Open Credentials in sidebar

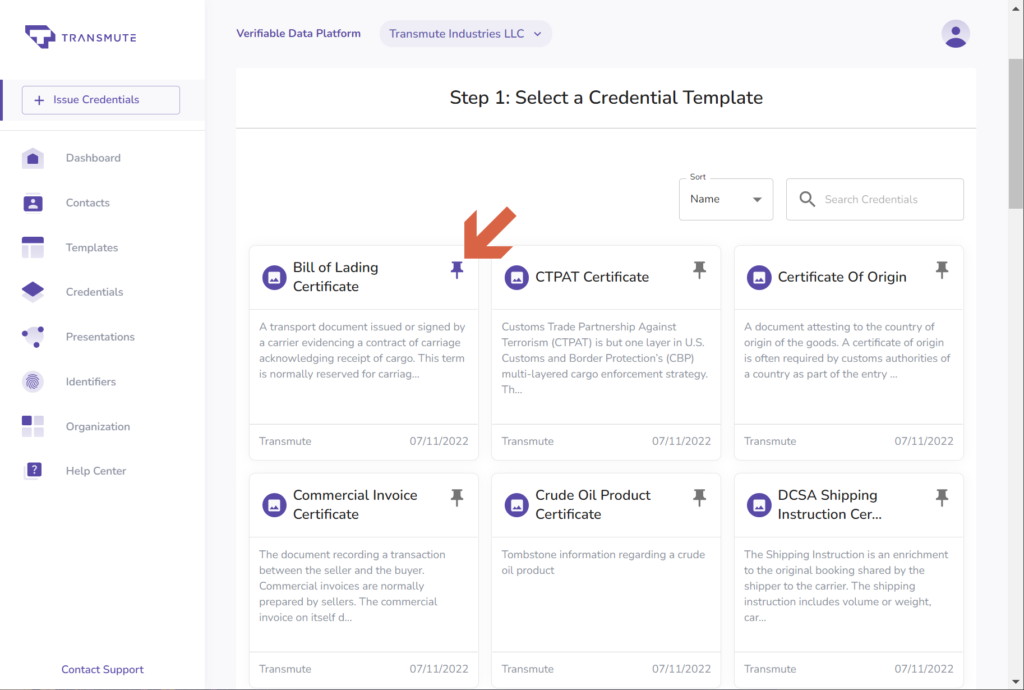pos(94,292)
